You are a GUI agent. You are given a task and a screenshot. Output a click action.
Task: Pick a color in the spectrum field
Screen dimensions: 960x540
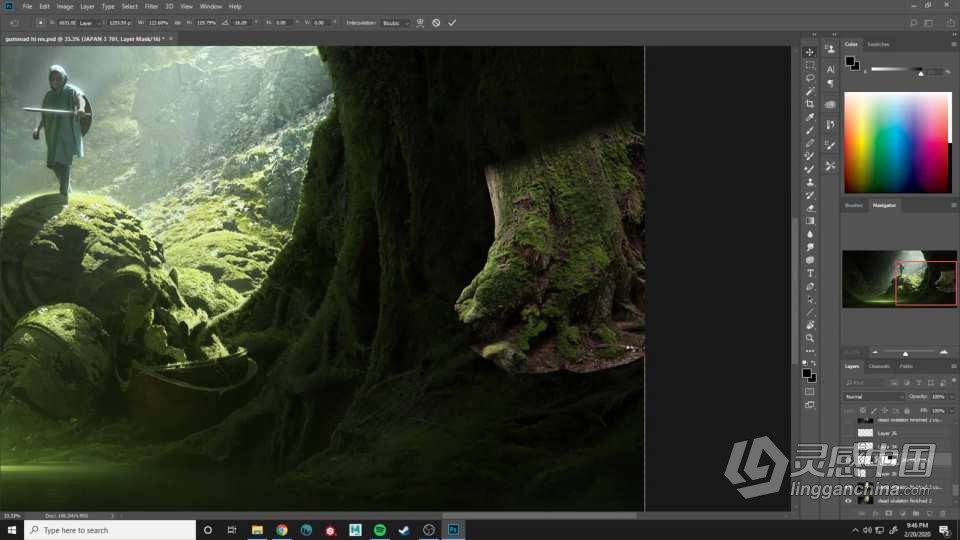896,143
